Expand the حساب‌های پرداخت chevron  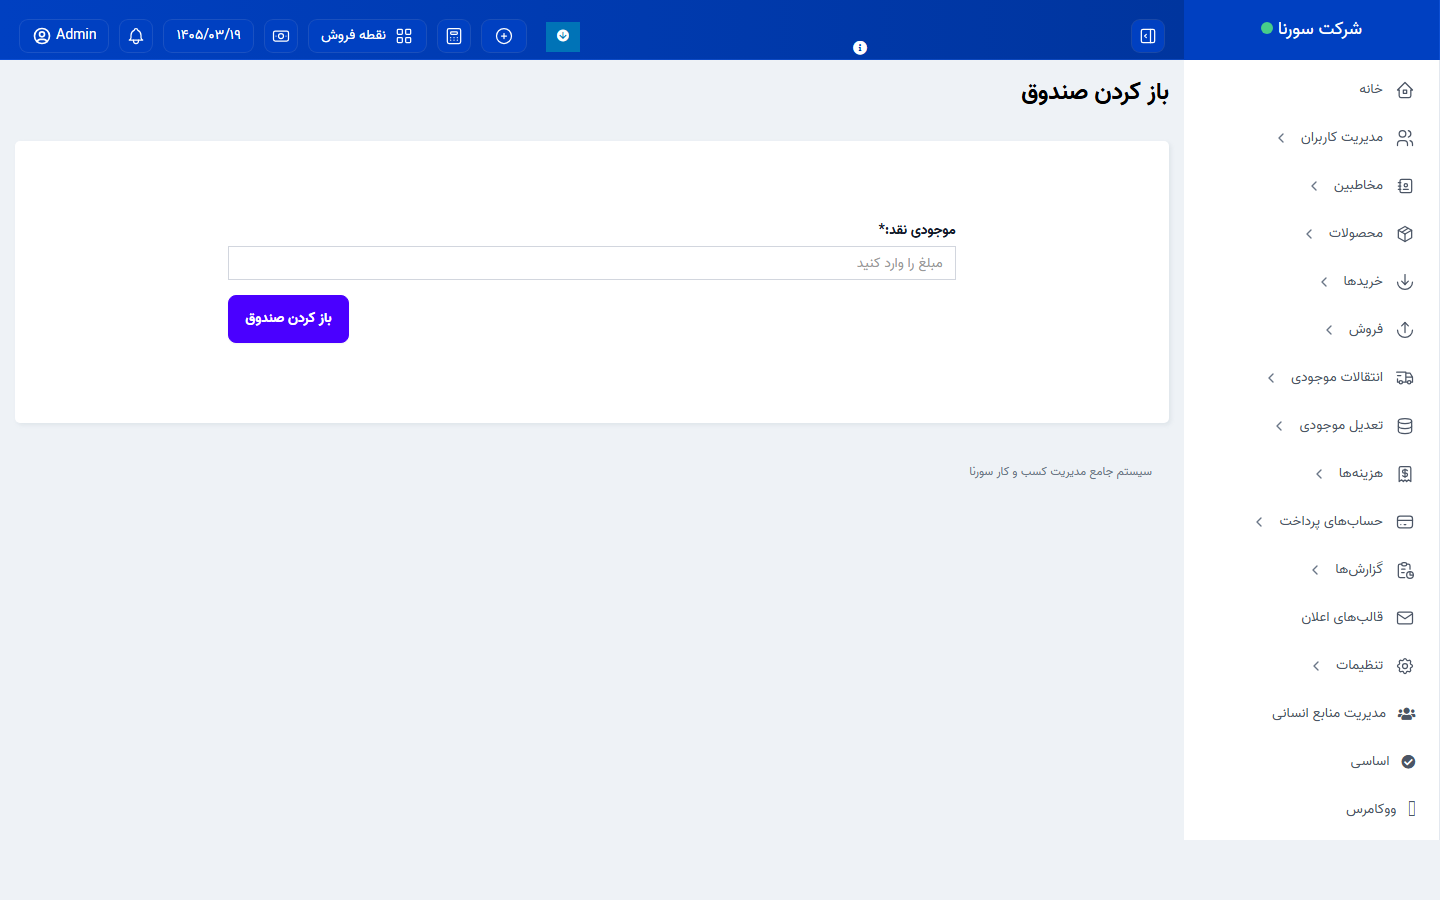(x=1259, y=522)
